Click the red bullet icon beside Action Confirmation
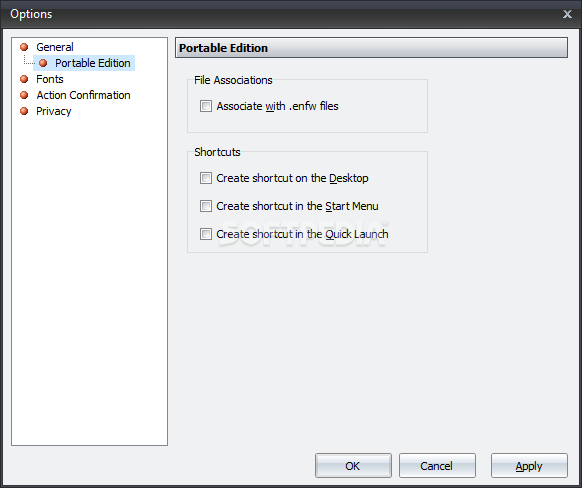 [24, 95]
